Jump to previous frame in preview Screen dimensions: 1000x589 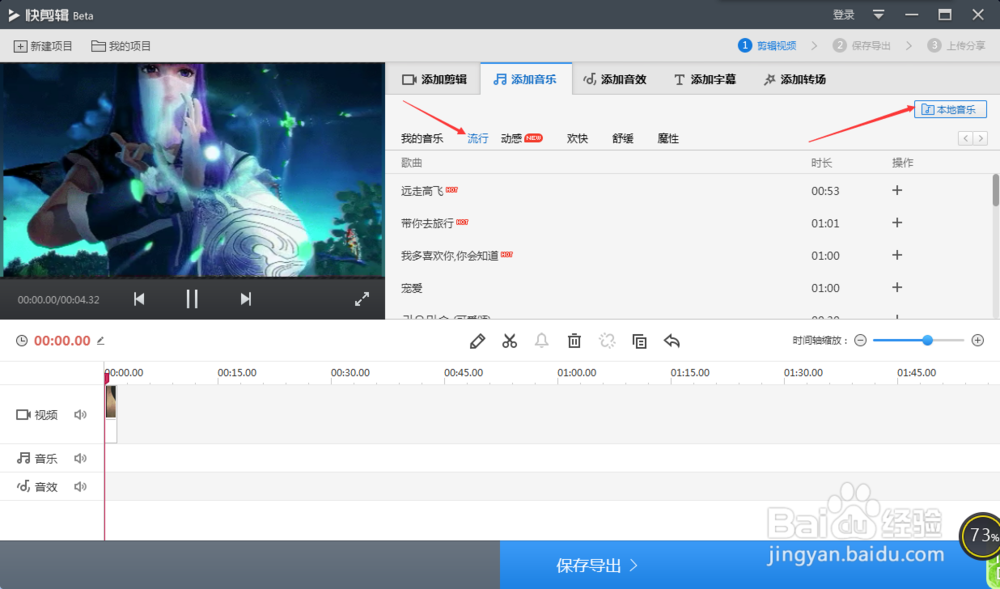click(x=139, y=299)
